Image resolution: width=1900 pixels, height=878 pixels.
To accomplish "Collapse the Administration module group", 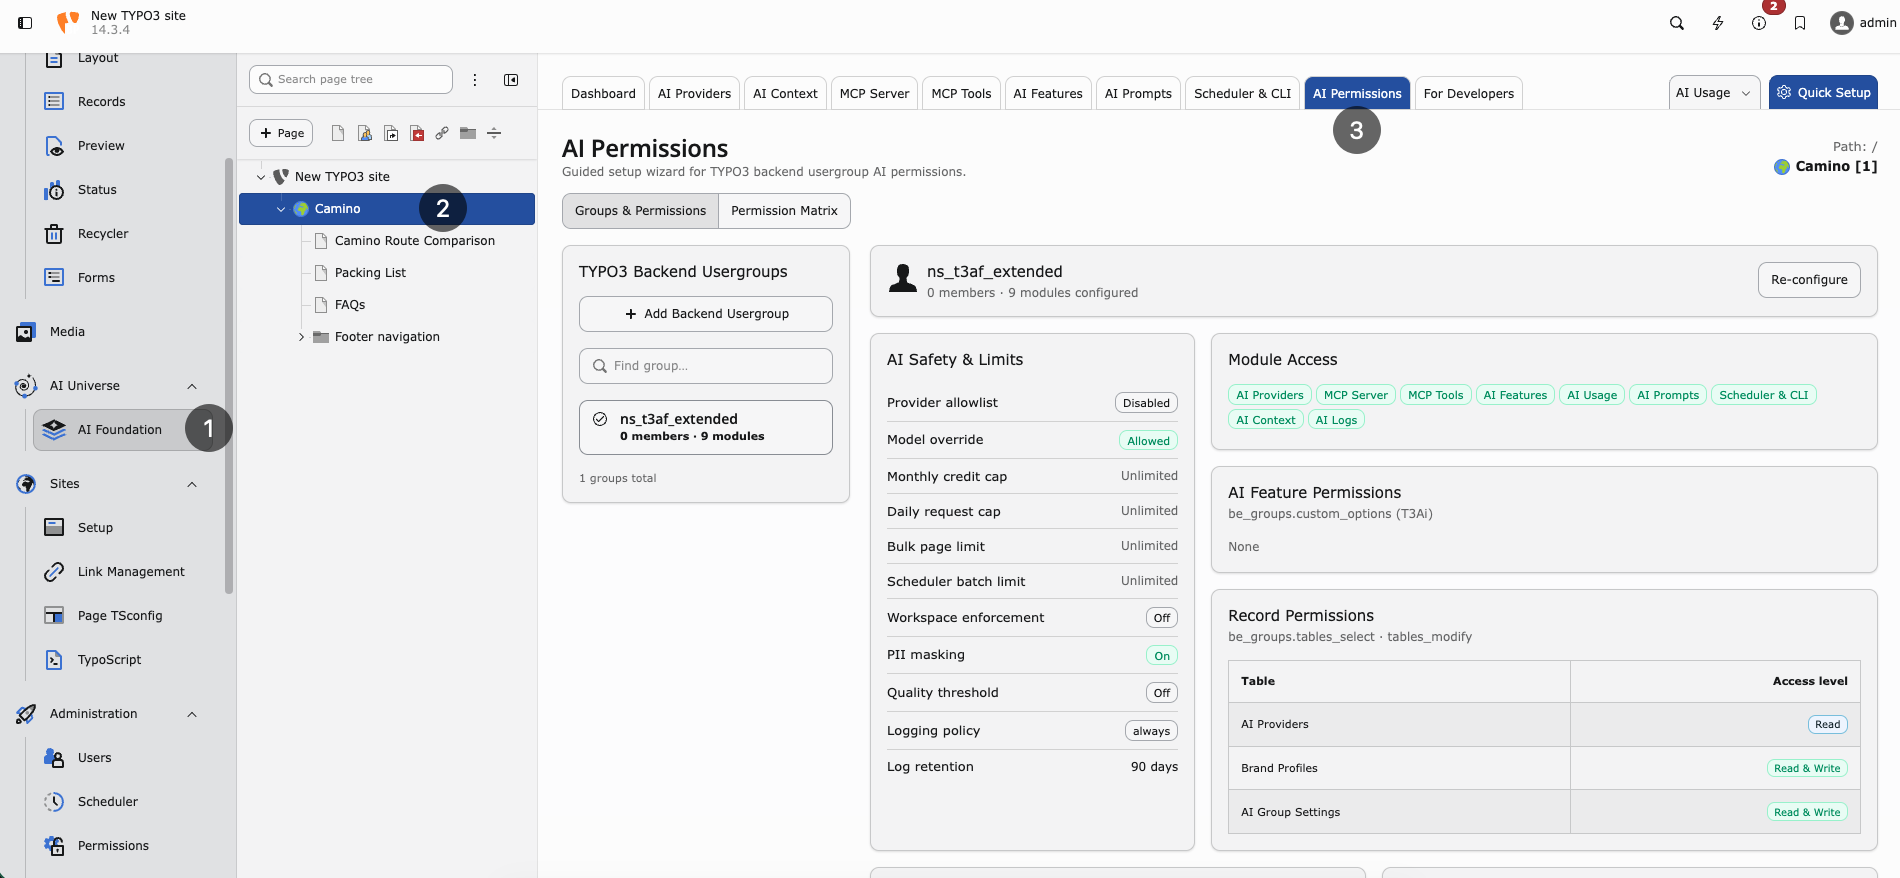I will pyautogui.click(x=192, y=714).
